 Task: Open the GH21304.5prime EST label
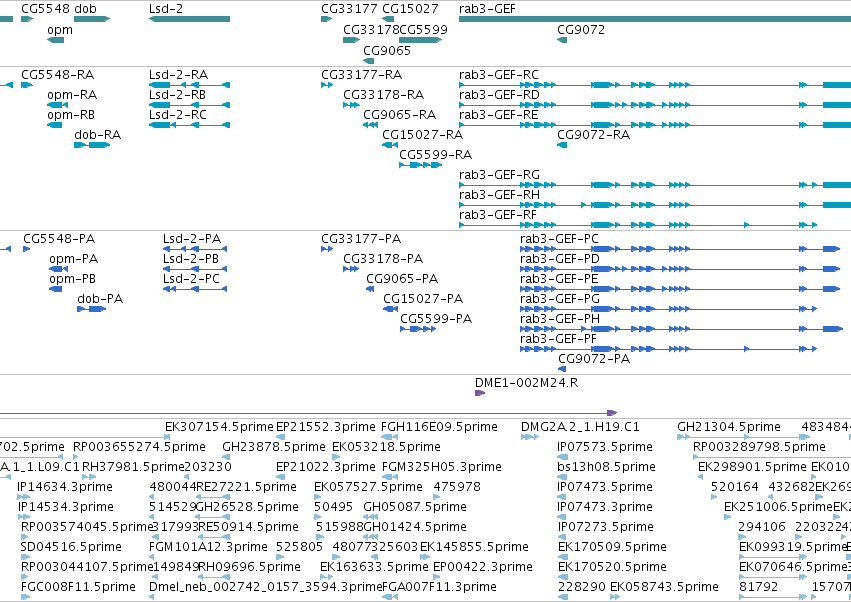tap(729, 427)
